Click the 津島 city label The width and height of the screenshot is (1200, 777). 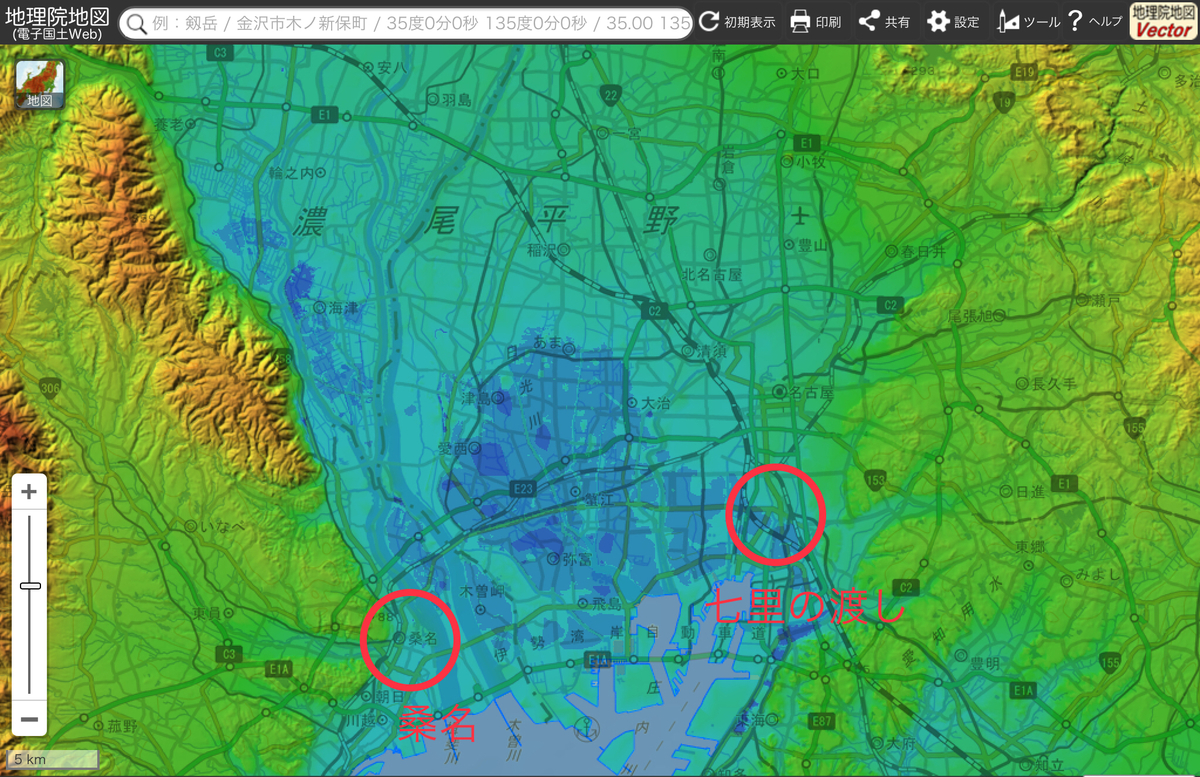[x=474, y=399]
